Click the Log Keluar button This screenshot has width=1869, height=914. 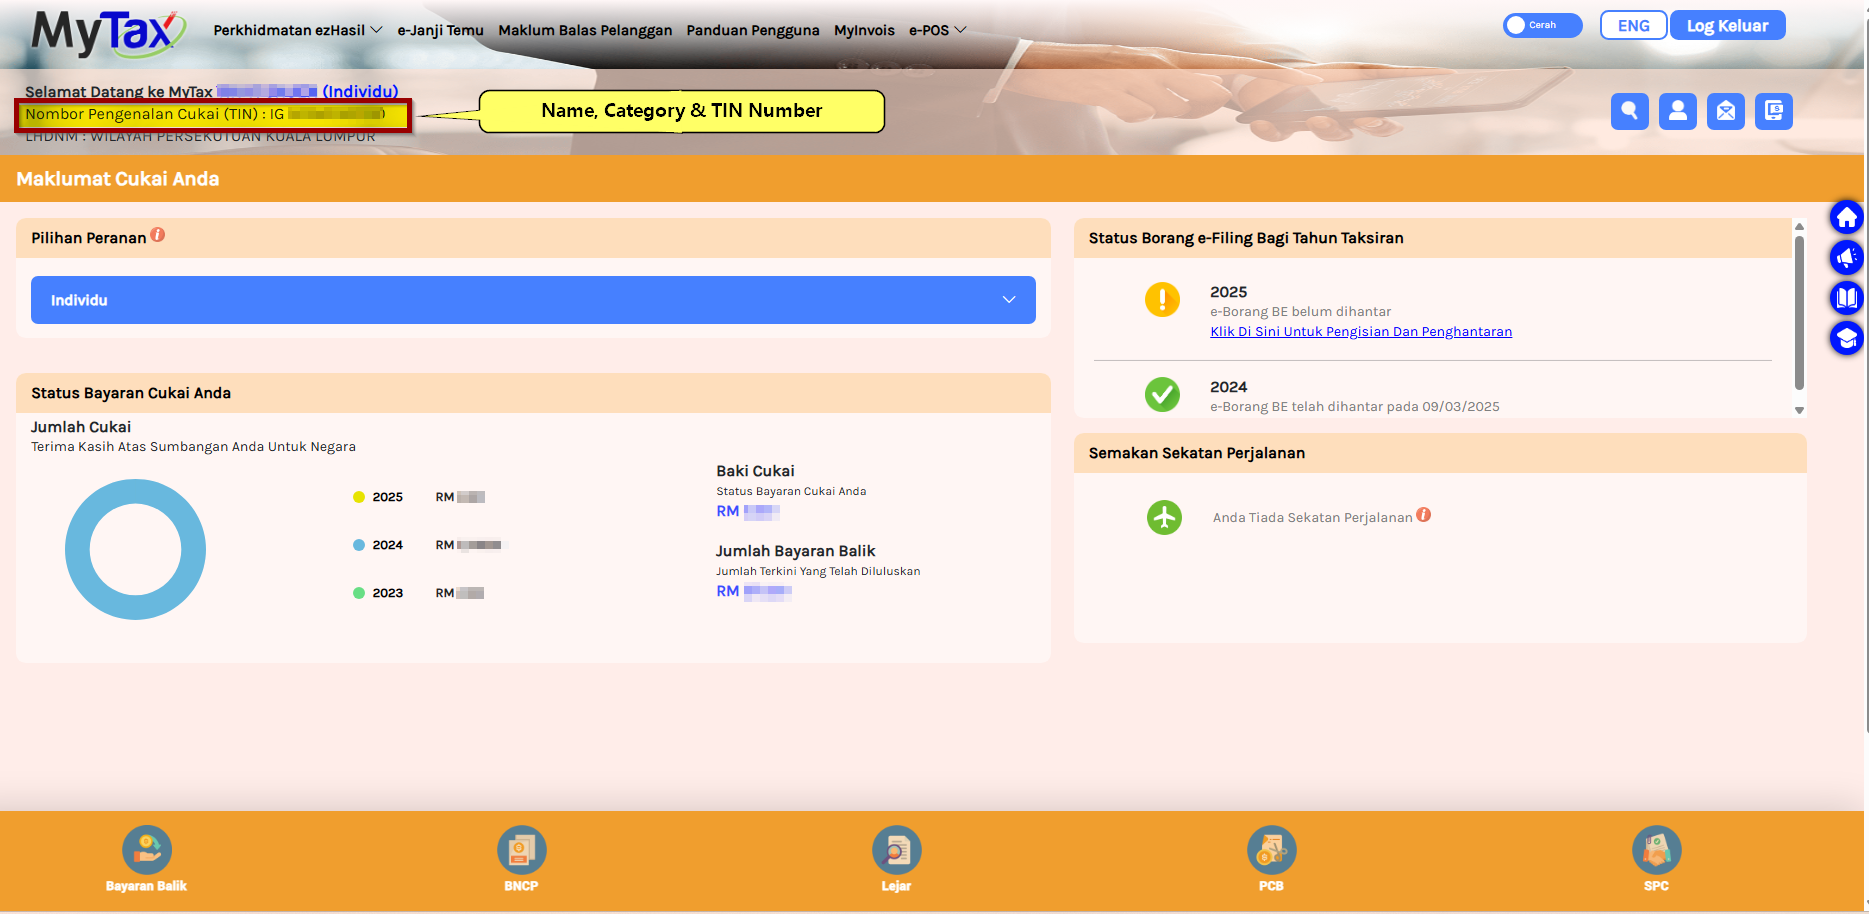coord(1727,26)
